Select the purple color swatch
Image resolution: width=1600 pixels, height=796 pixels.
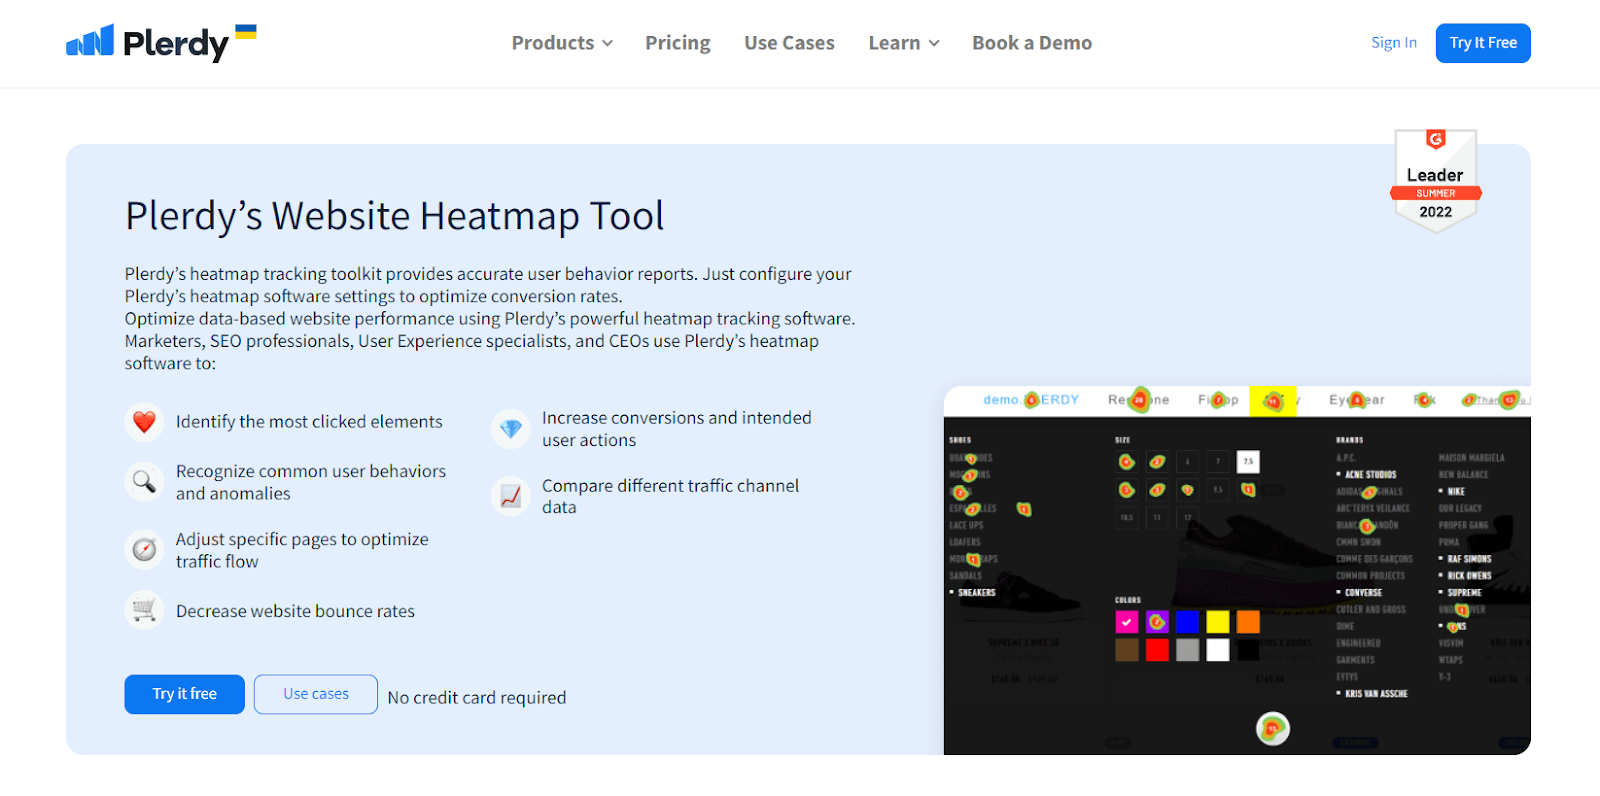pyautogui.click(x=1157, y=622)
